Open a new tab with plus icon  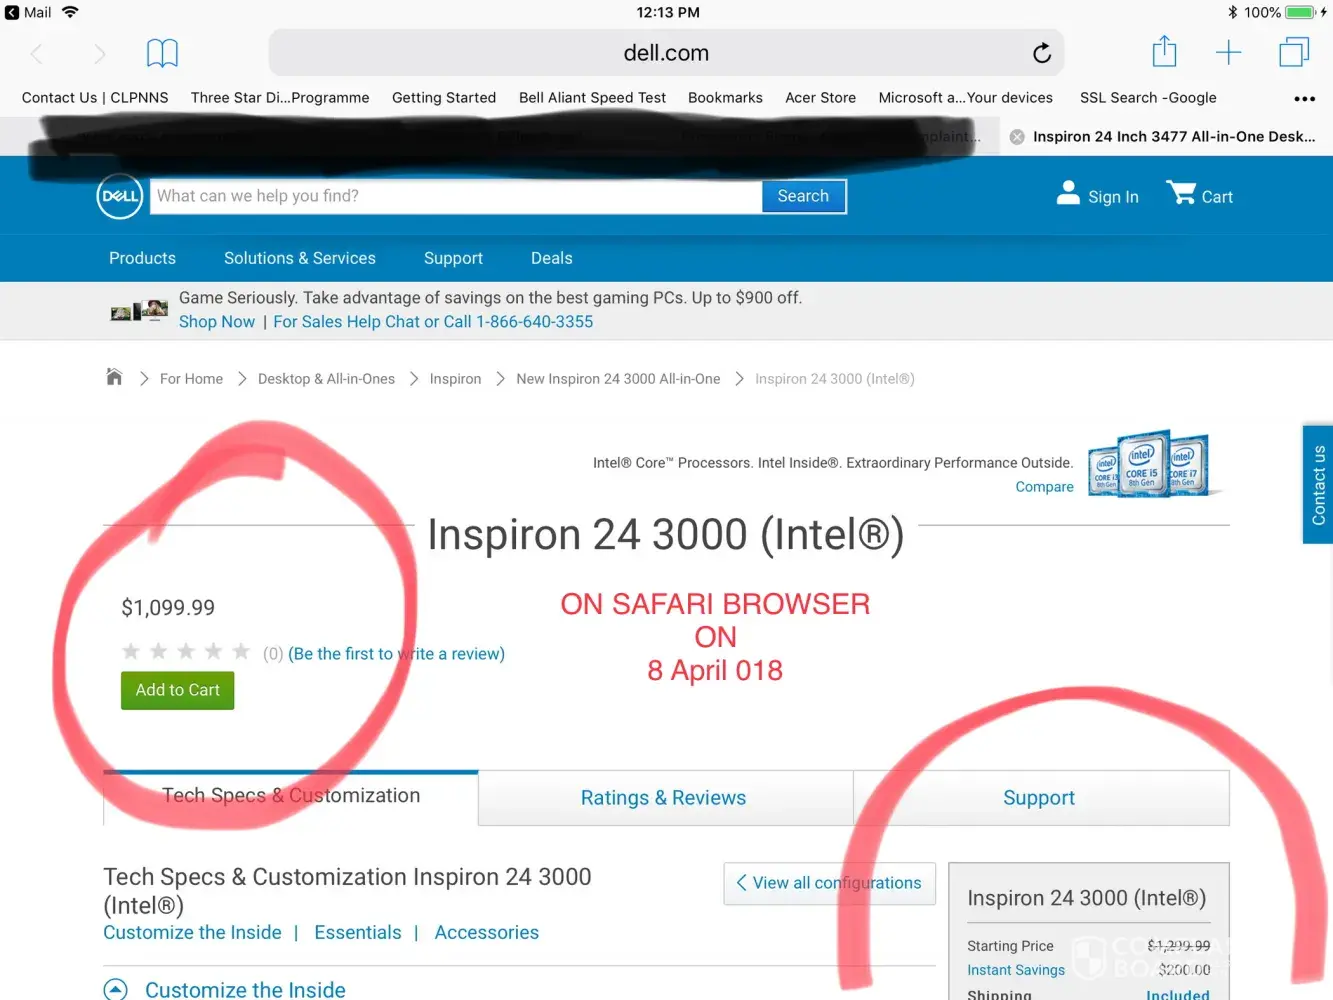pos(1228,53)
